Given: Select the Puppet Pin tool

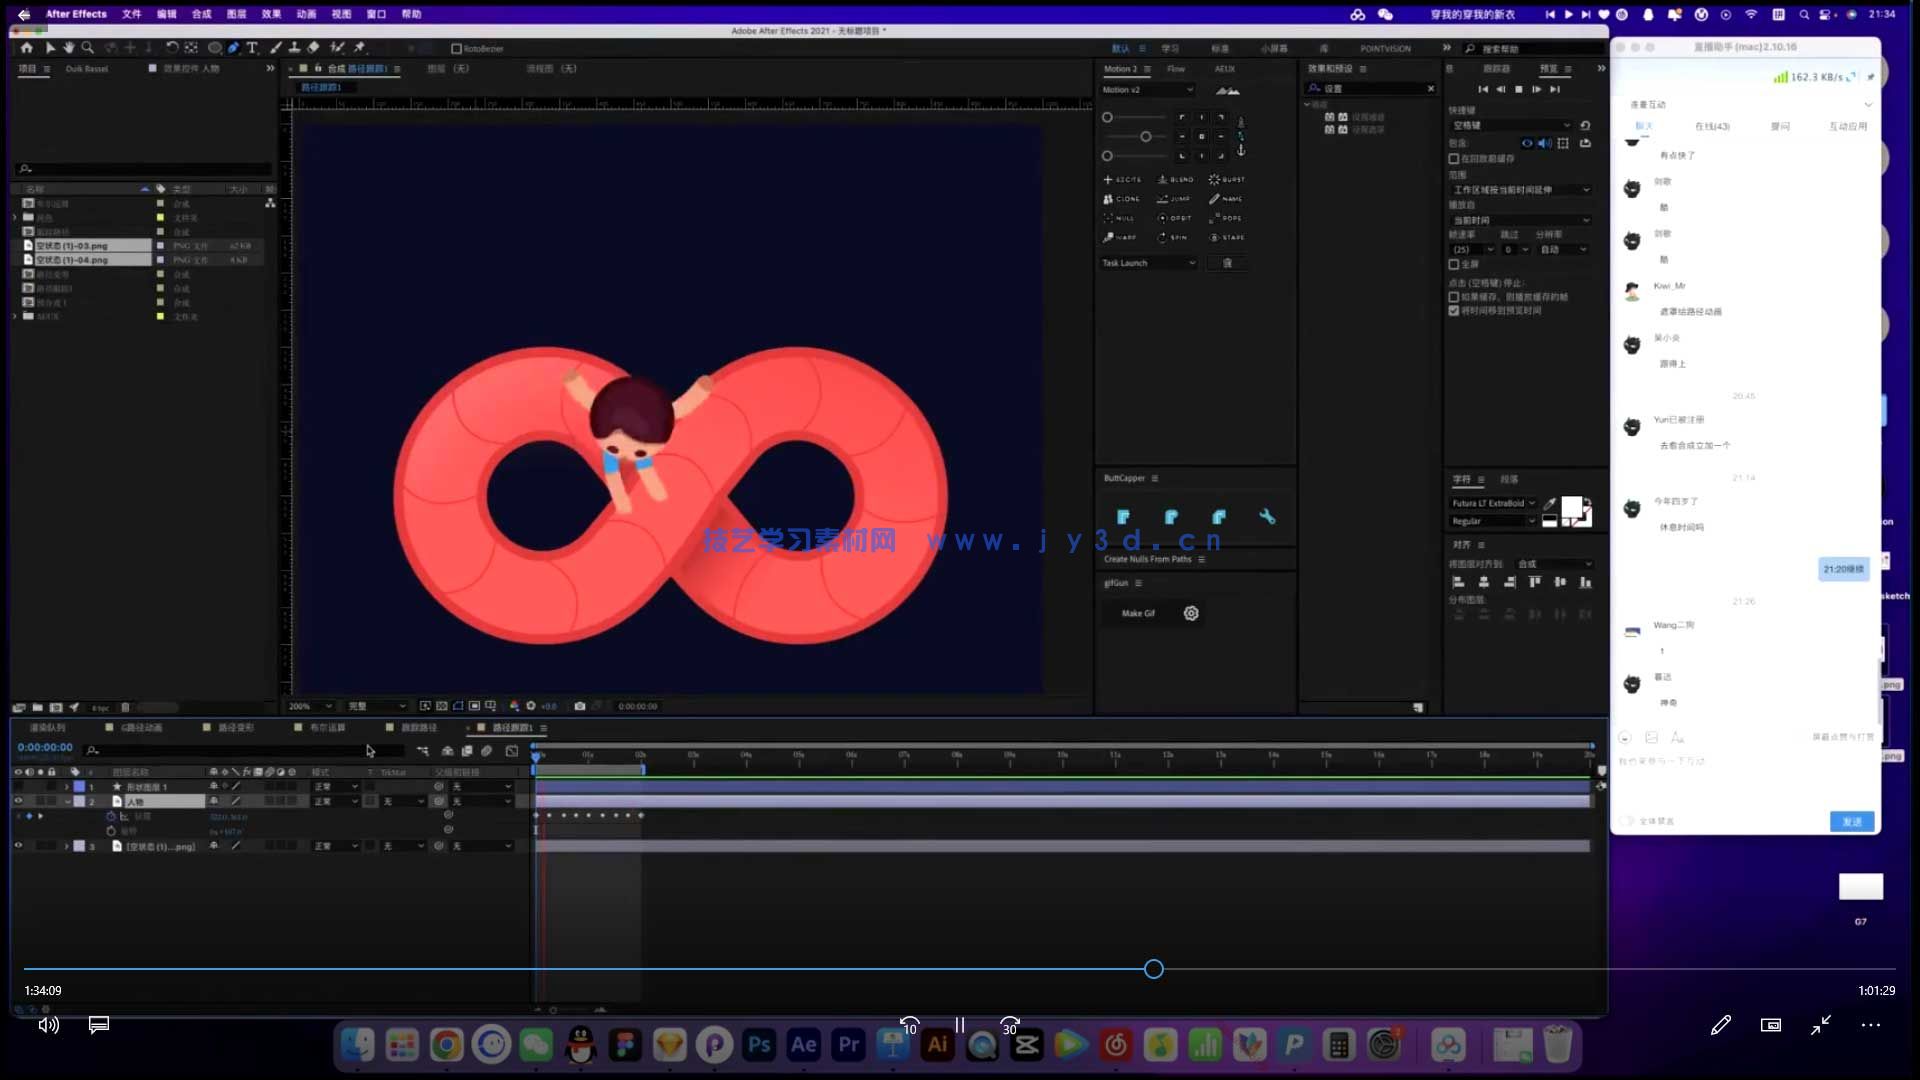Looking at the screenshot, I should coord(359,47).
